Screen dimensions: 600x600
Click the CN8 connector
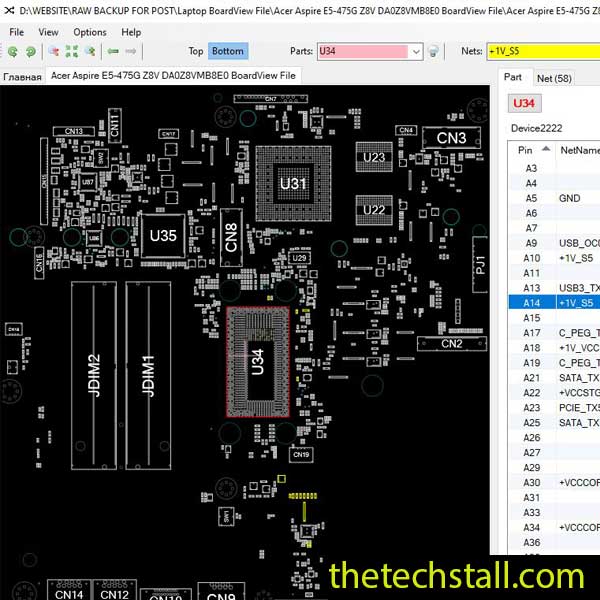coord(231,238)
